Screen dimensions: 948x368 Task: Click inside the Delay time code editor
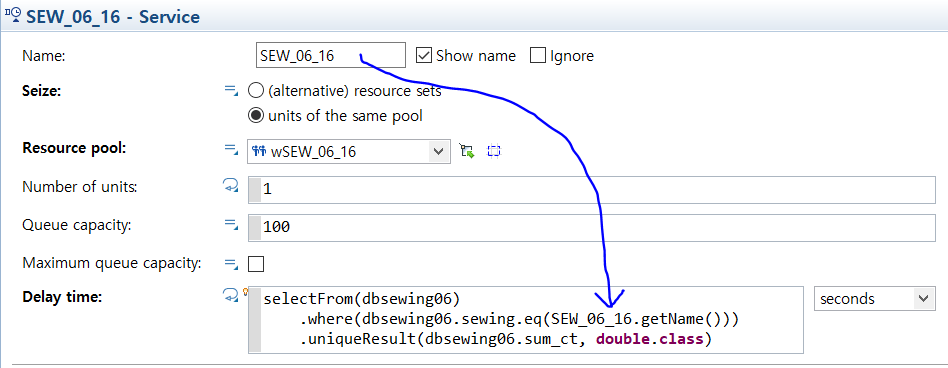[526, 320]
